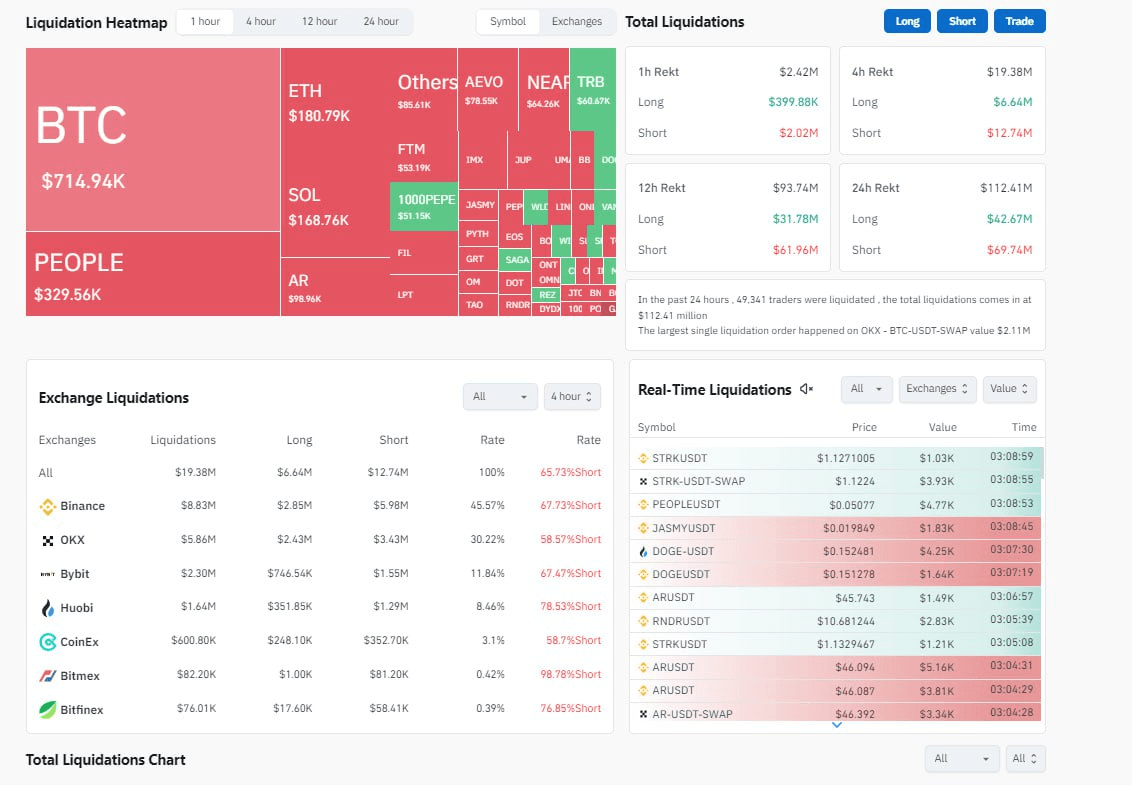Open the first All dropdown for Total Liquidations Chart
This screenshot has height=785, width=1132.
[x=962, y=759]
